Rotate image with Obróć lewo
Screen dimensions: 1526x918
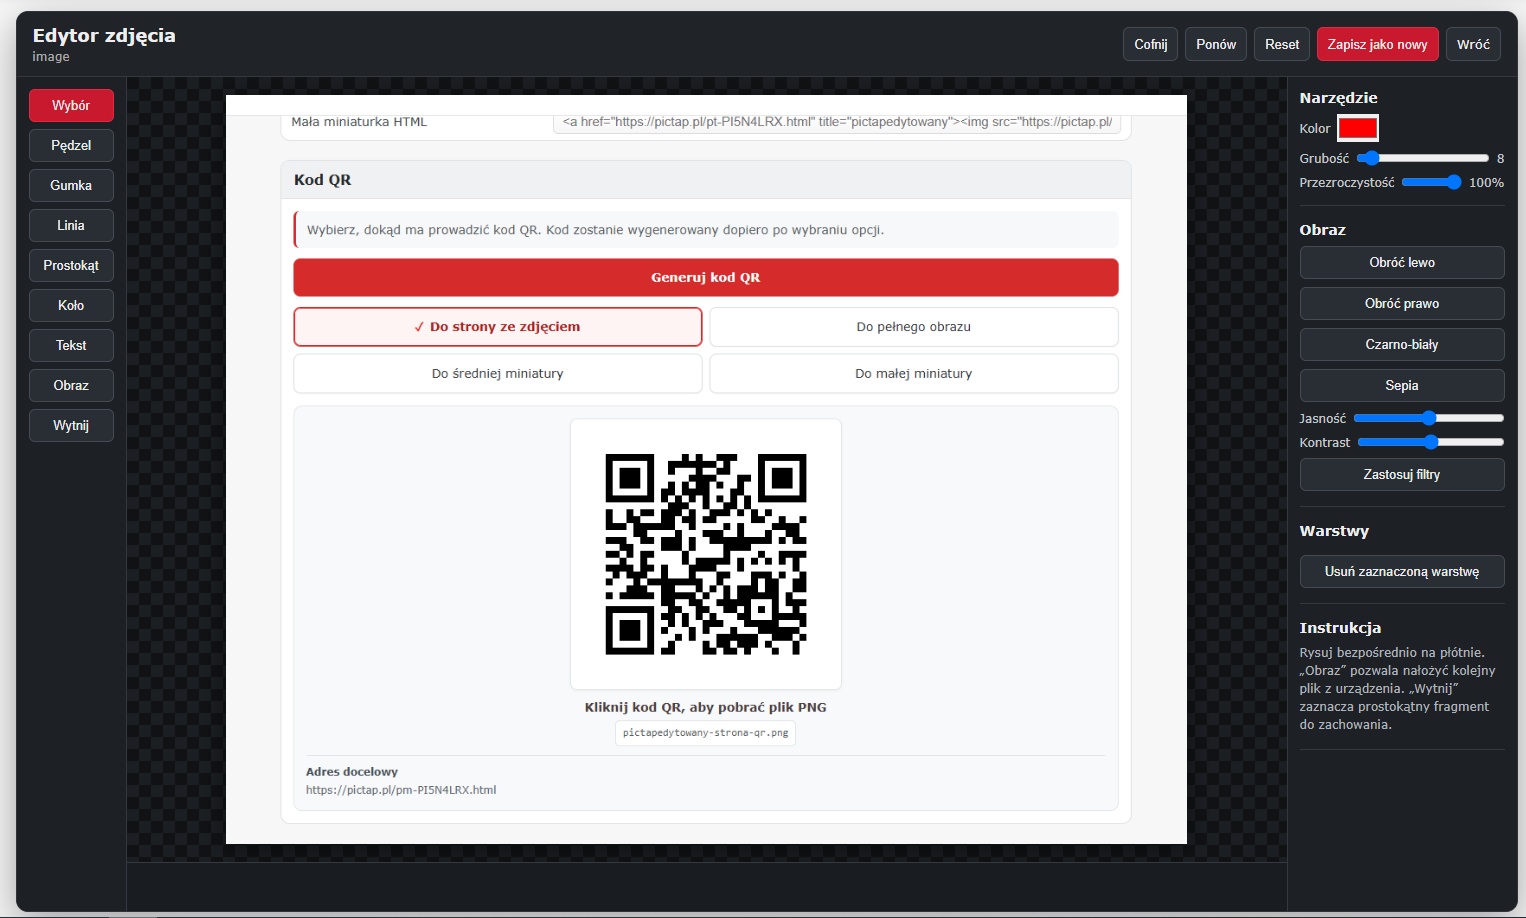(1402, 262)
